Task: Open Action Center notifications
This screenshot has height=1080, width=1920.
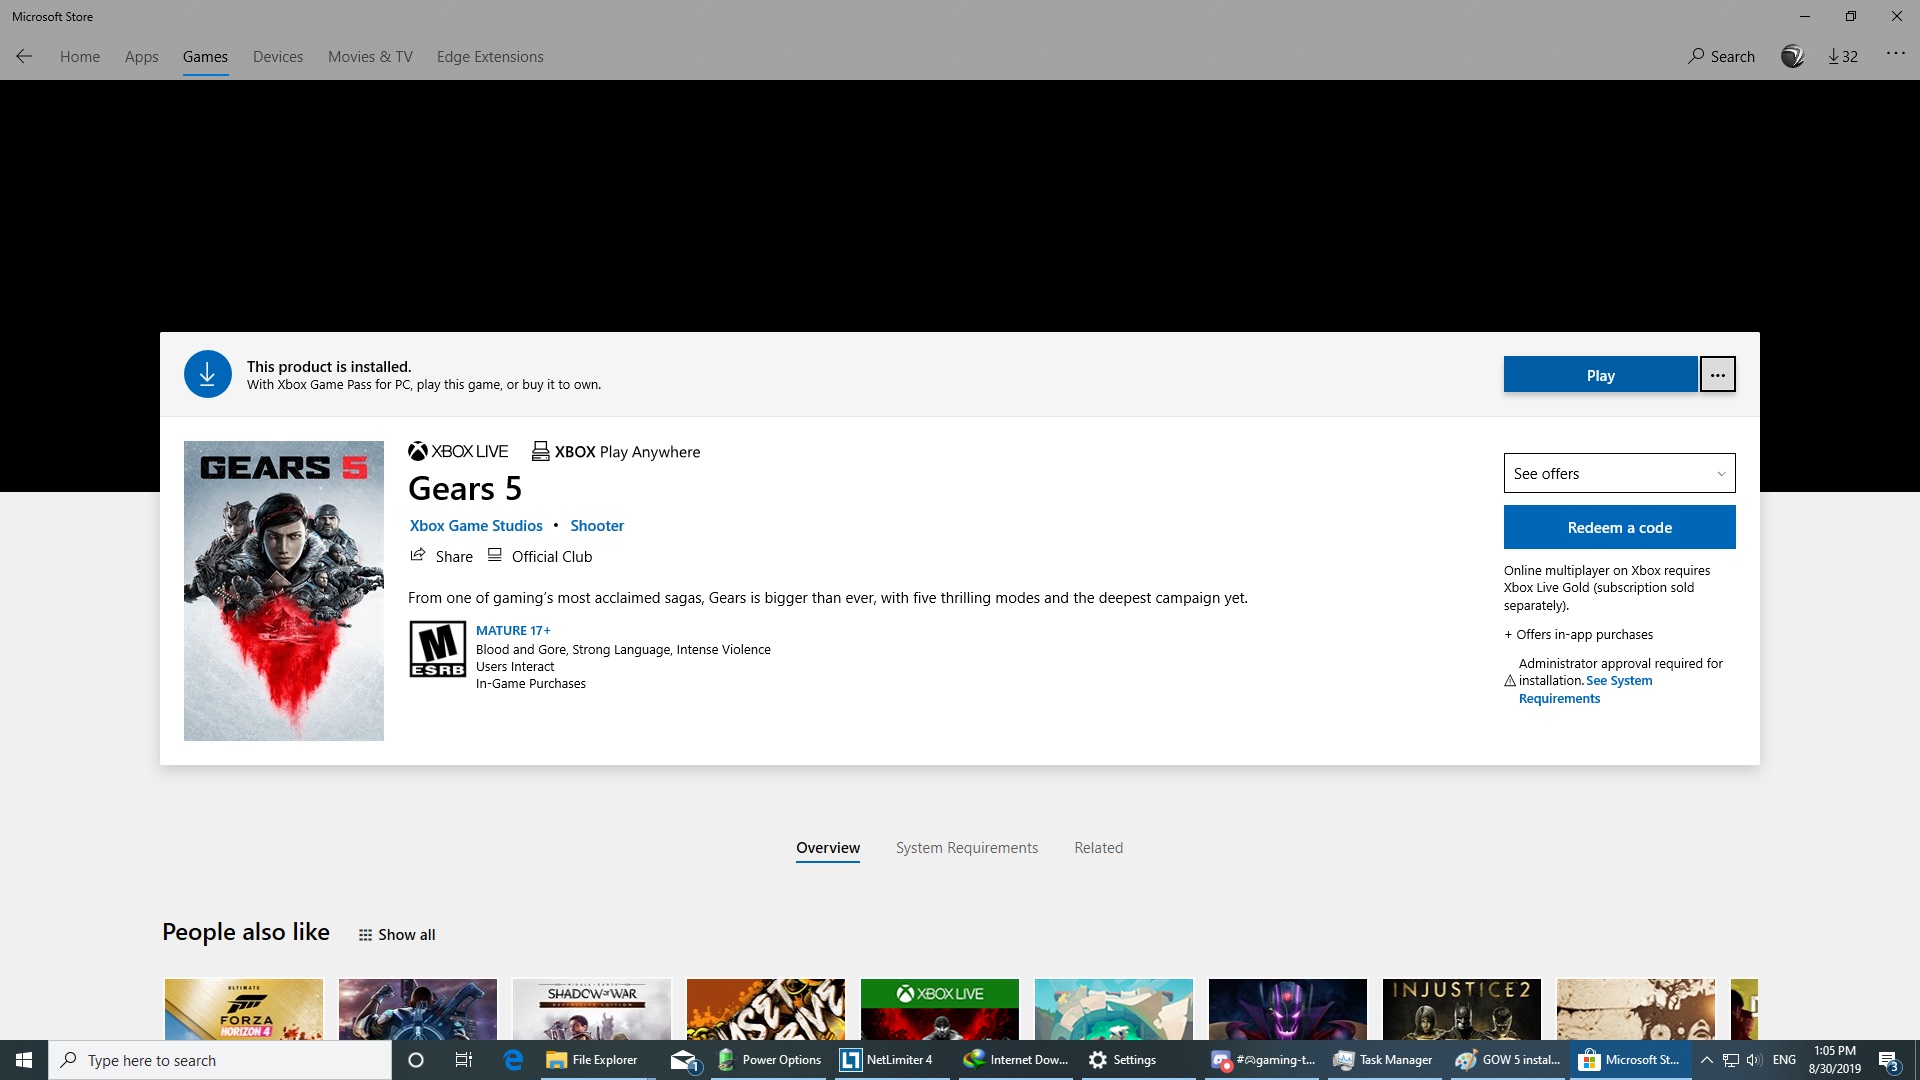Action: (1888, 1060)
